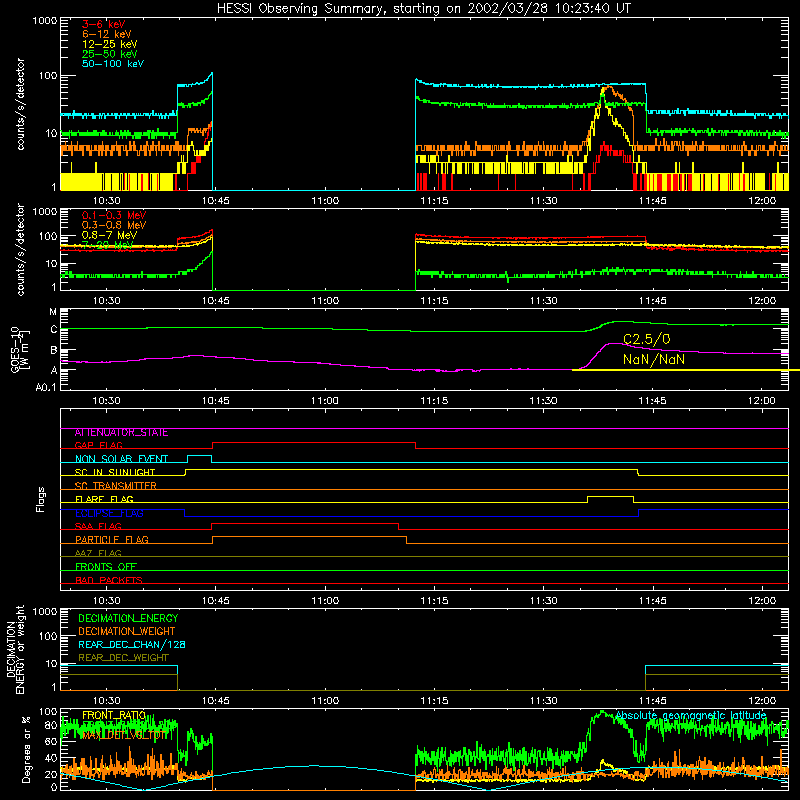Screen dimensions: 800x800
Task: Click the REAR_DEC_WEIGHT legend label
Action: 123,658
